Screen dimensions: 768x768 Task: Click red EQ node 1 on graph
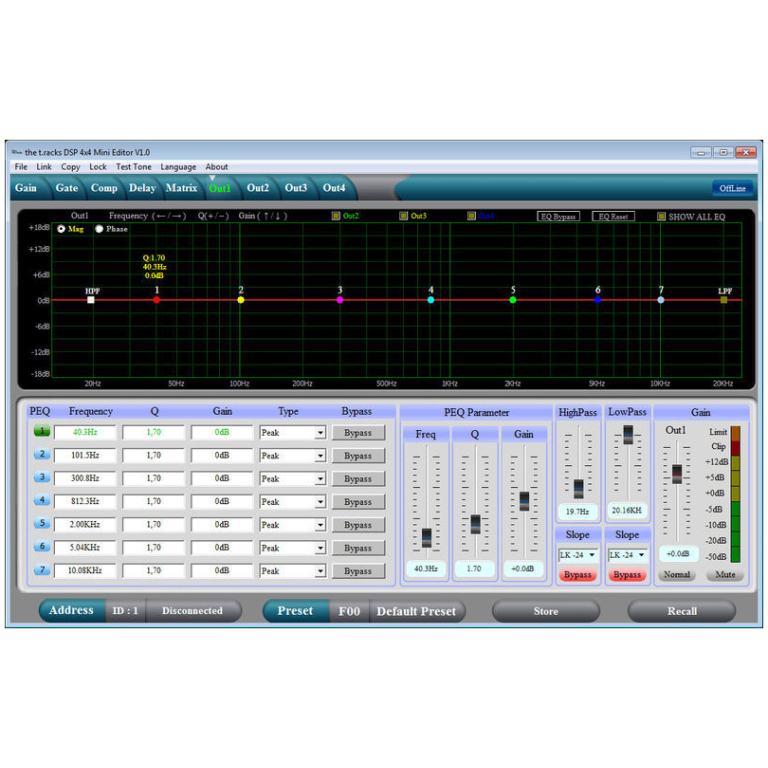157,300
